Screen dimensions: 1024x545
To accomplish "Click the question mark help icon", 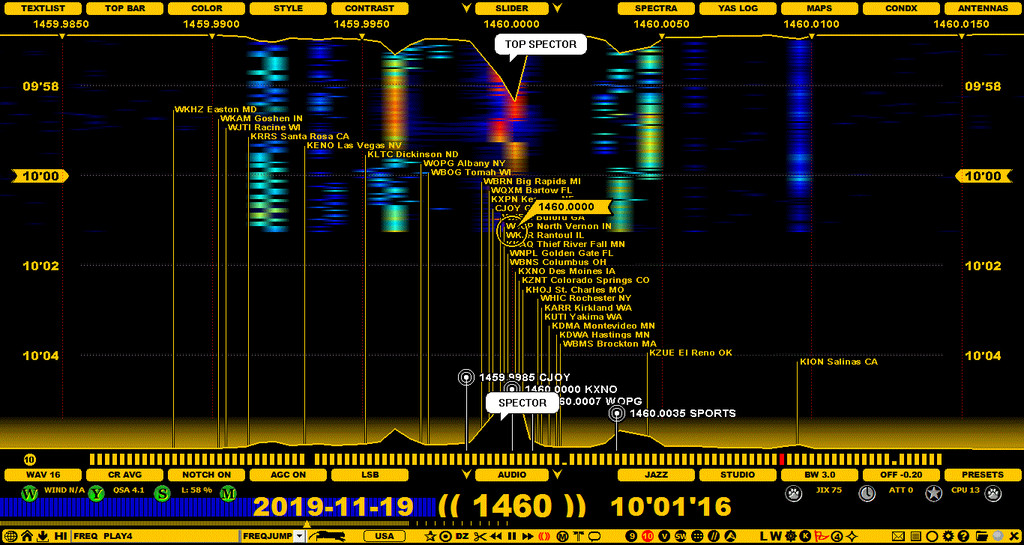I will point(962,536).
